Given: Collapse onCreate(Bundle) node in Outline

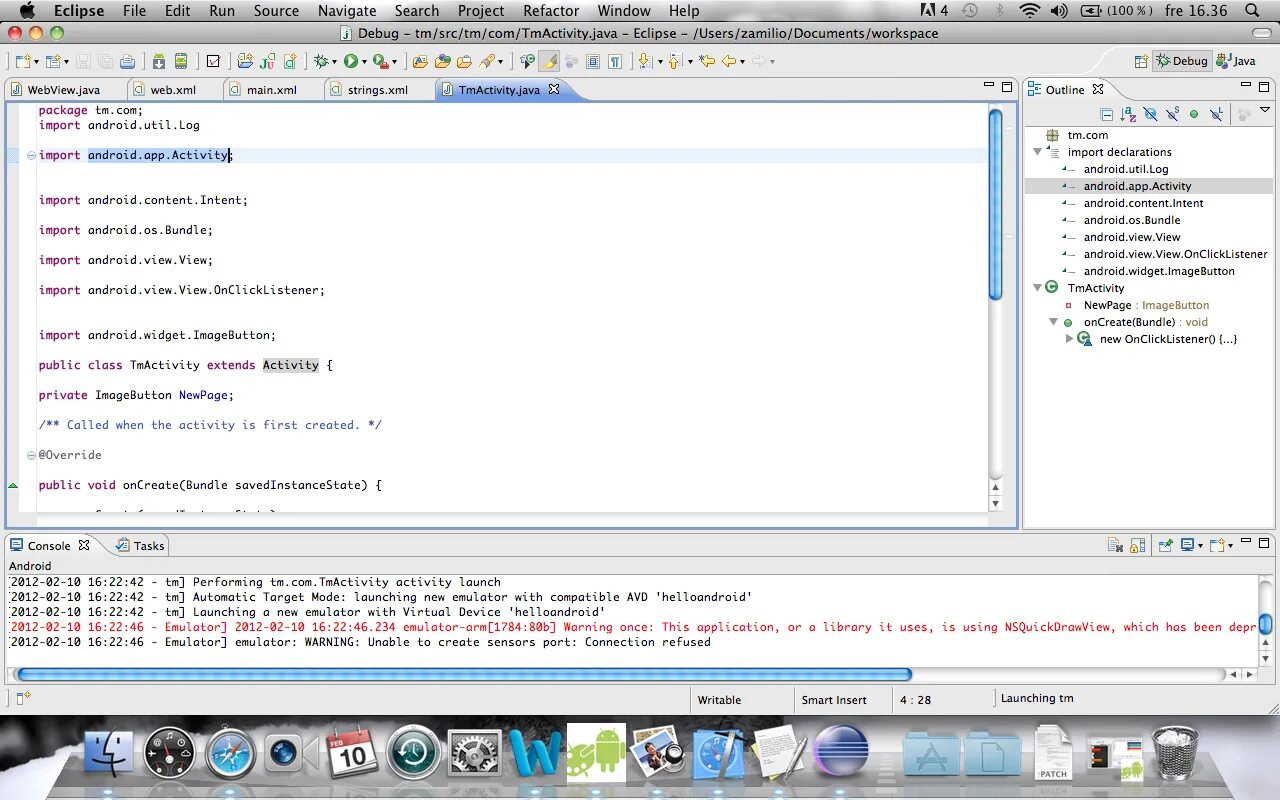Looking at the screenshot, I should point(1053,322).
